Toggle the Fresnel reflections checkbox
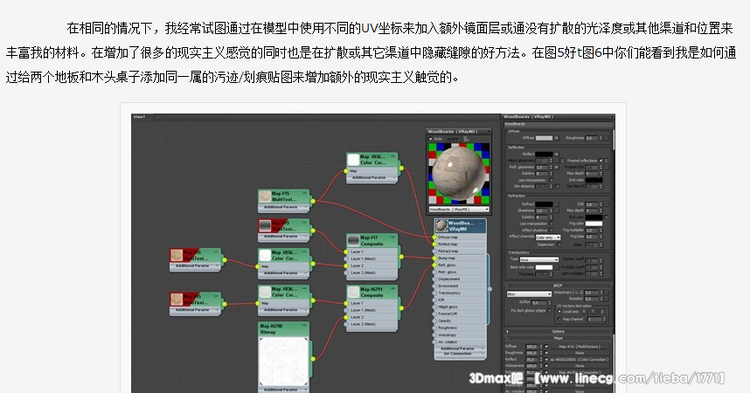This screenshot has width=750, height=393. pyautogui.click(x=601, y=161)
